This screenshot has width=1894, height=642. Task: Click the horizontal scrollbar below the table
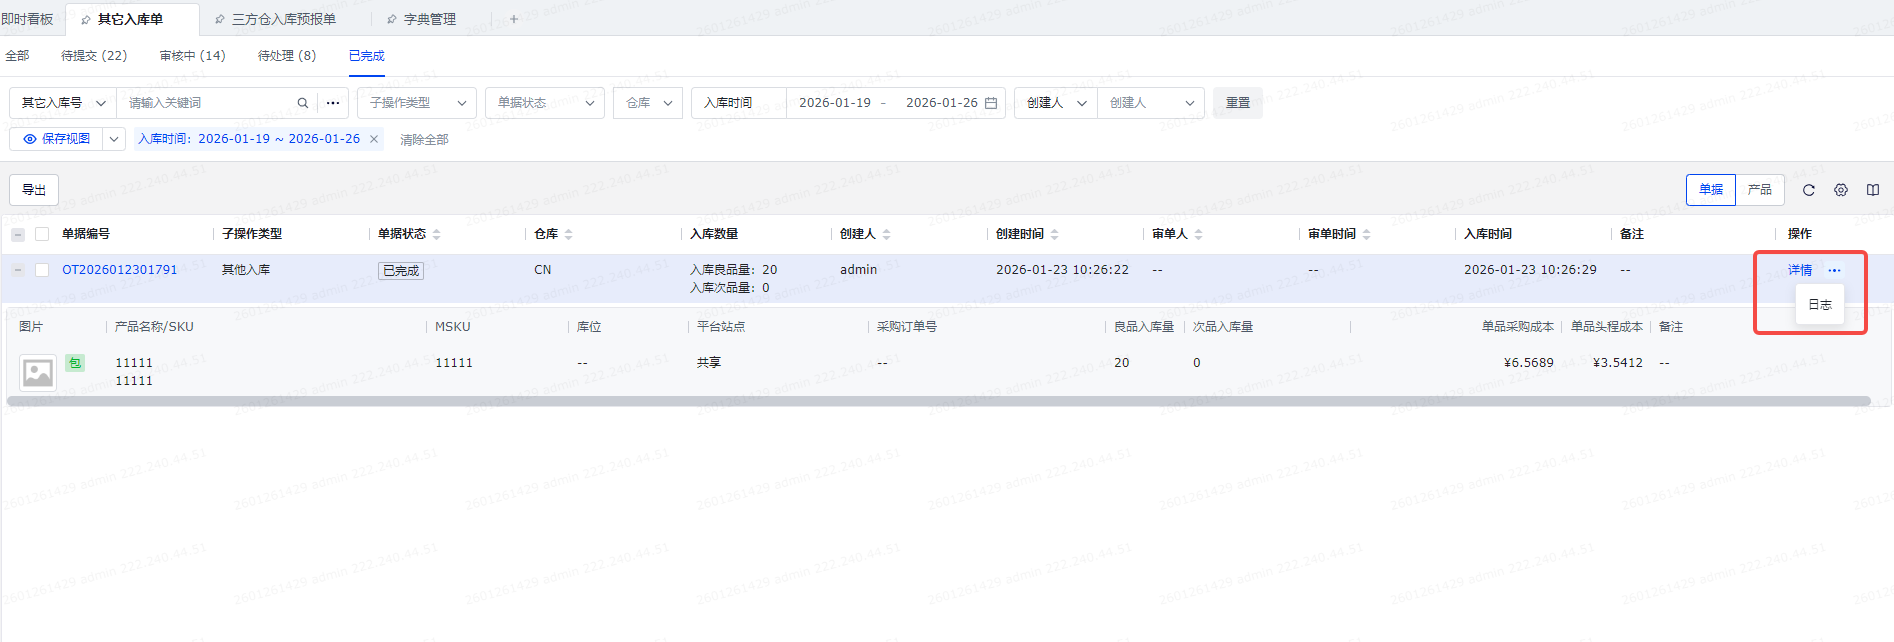point(938,401)
